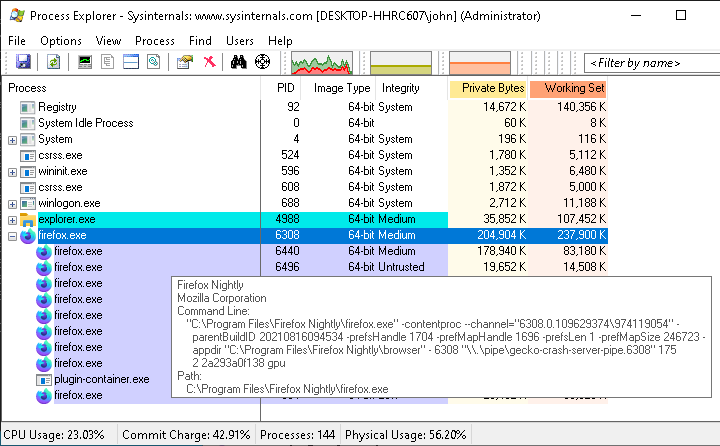720x446 pixels.
Task: Click the Filter by name input box
Action: pyautogui.click(x=648, y=63)
